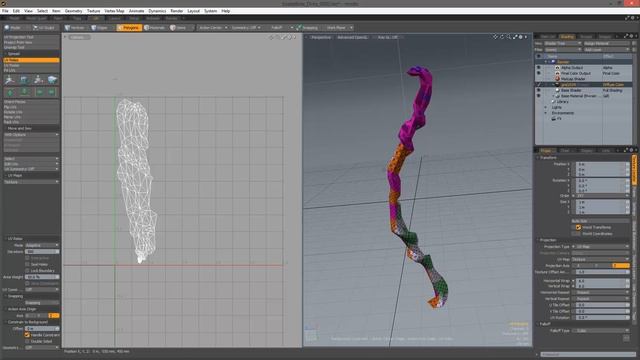Enable Seal Holes checkbox
Viewport: 640px width, 360px height.
tap(27, 264)
